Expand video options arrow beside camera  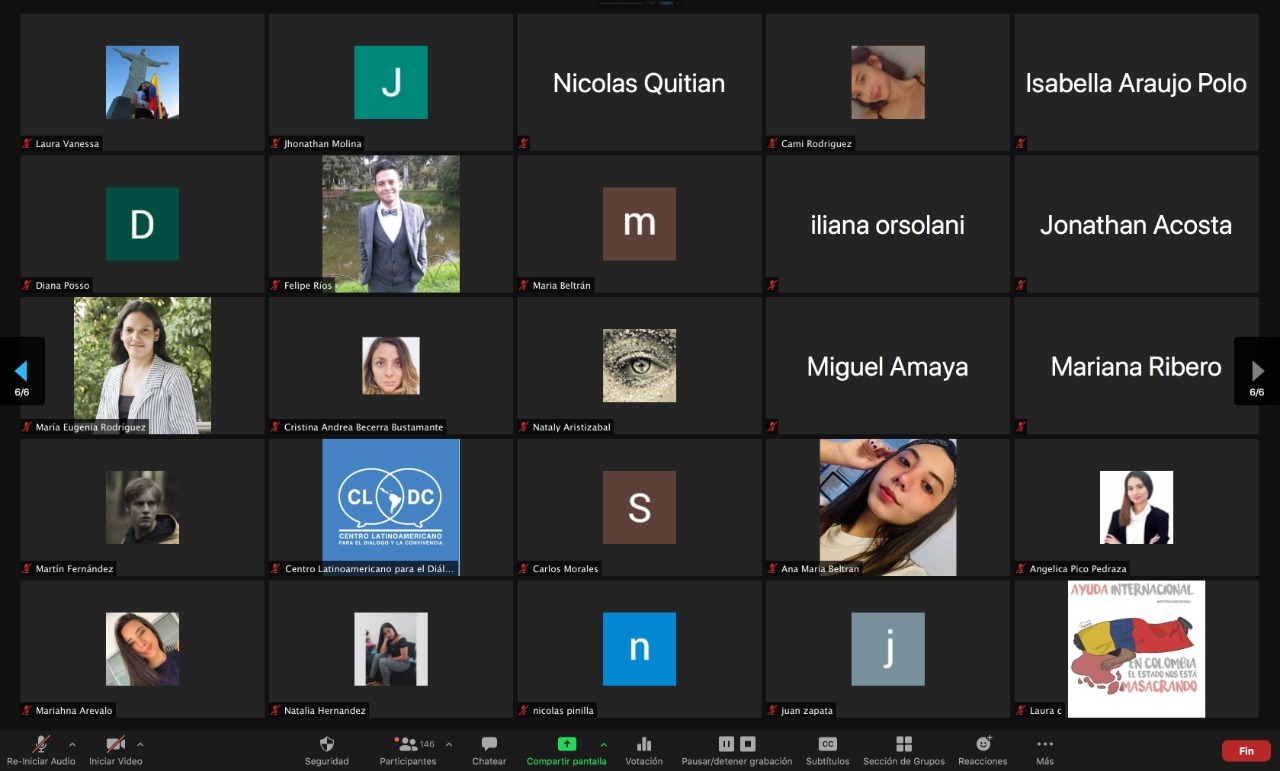click(140, 744)
